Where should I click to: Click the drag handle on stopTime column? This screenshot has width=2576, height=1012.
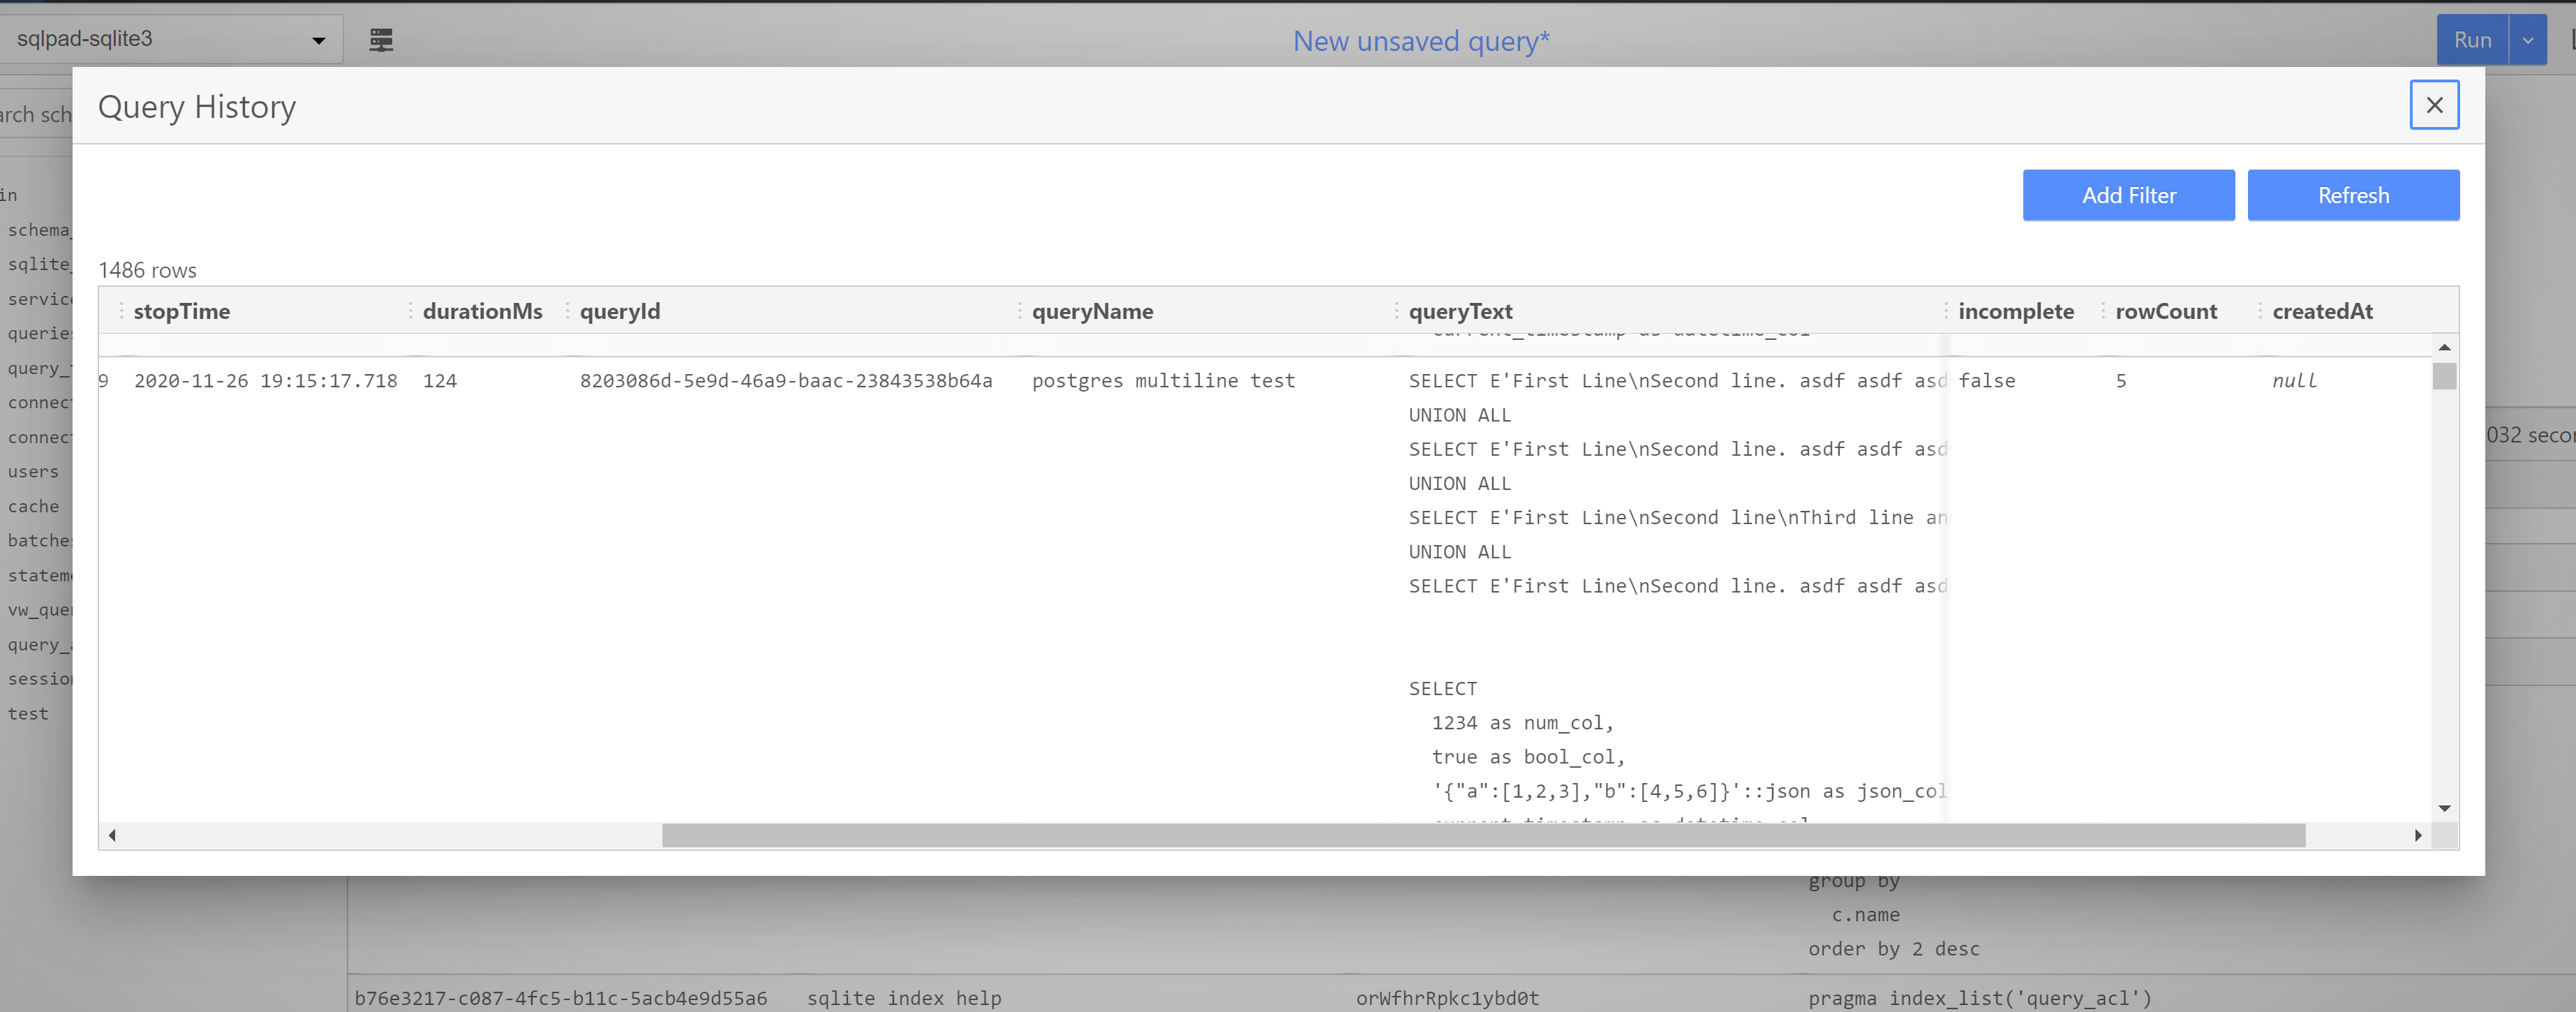pyautogui.click(x=123, y=311)
